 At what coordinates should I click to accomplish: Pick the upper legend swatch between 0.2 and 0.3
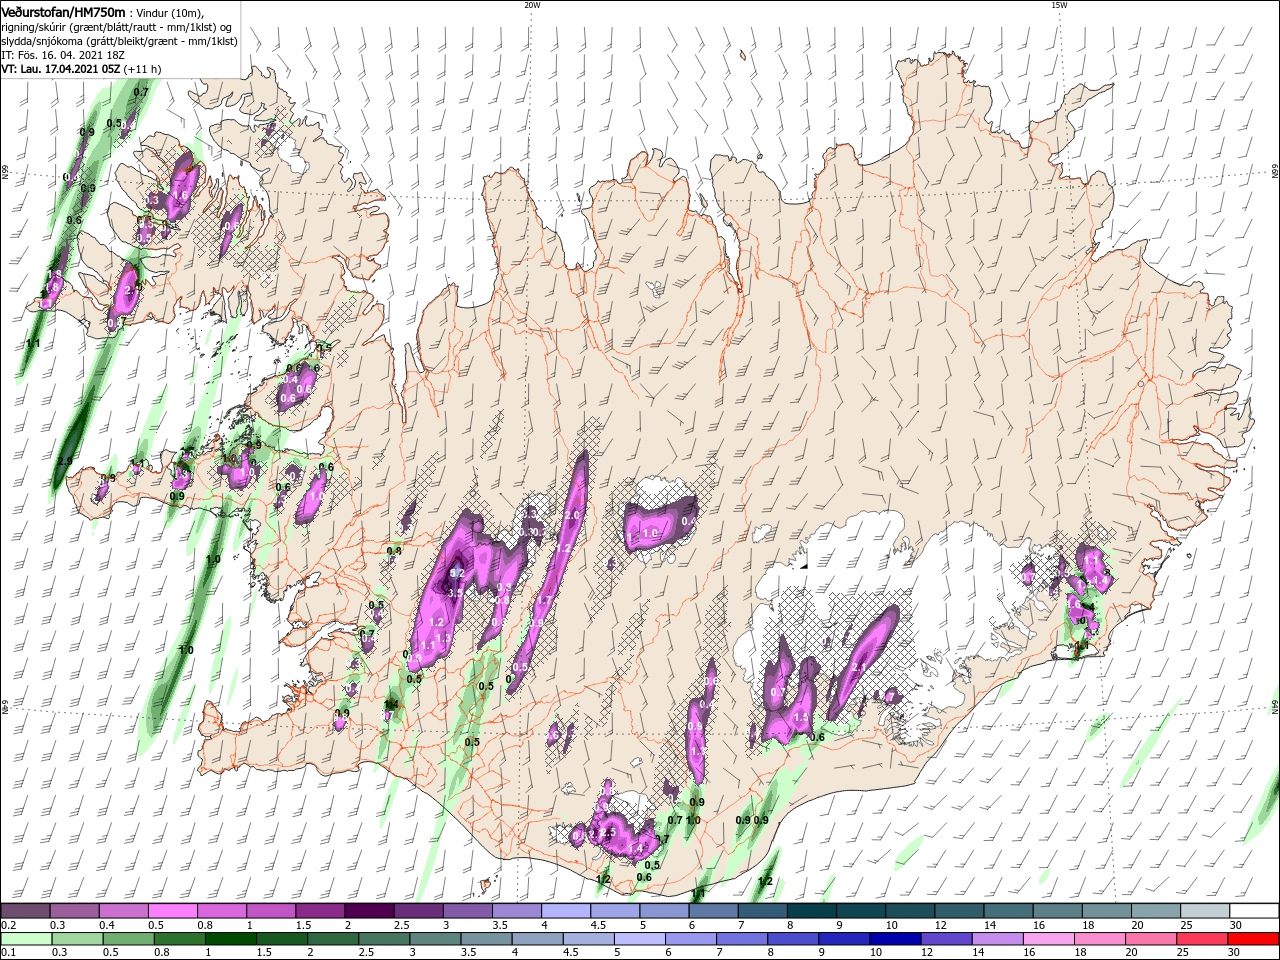pos(26,911)
